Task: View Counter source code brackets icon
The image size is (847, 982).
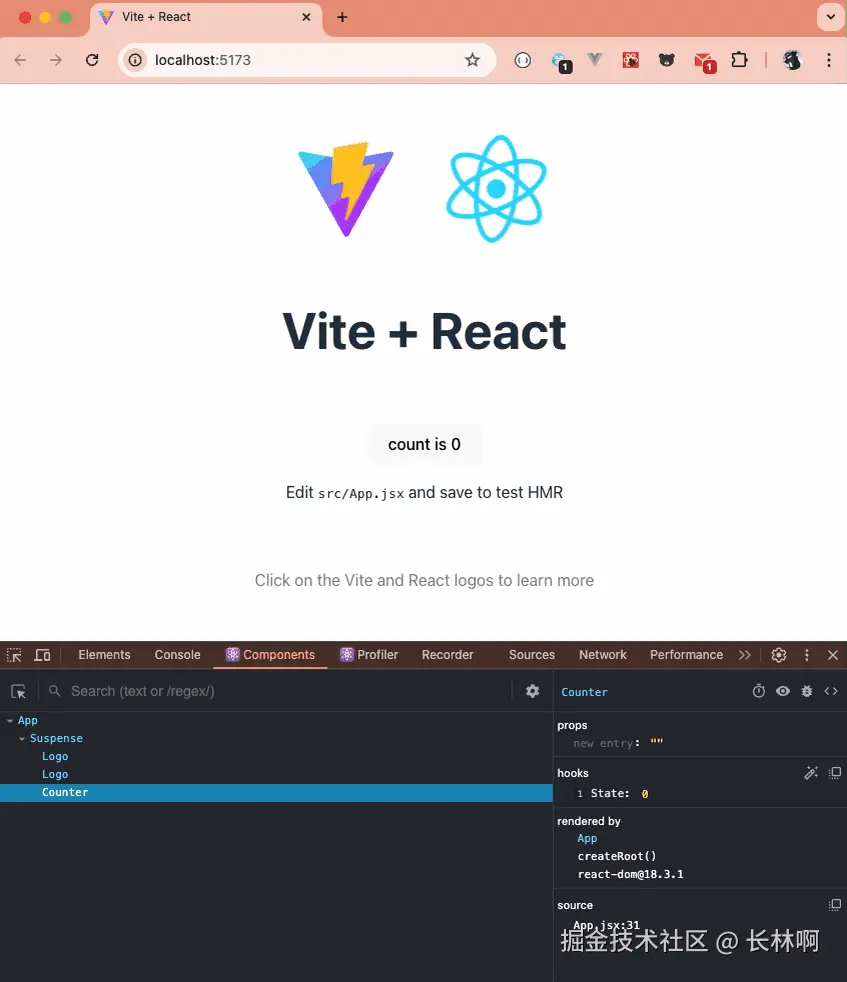Action: tap(831, 691)
